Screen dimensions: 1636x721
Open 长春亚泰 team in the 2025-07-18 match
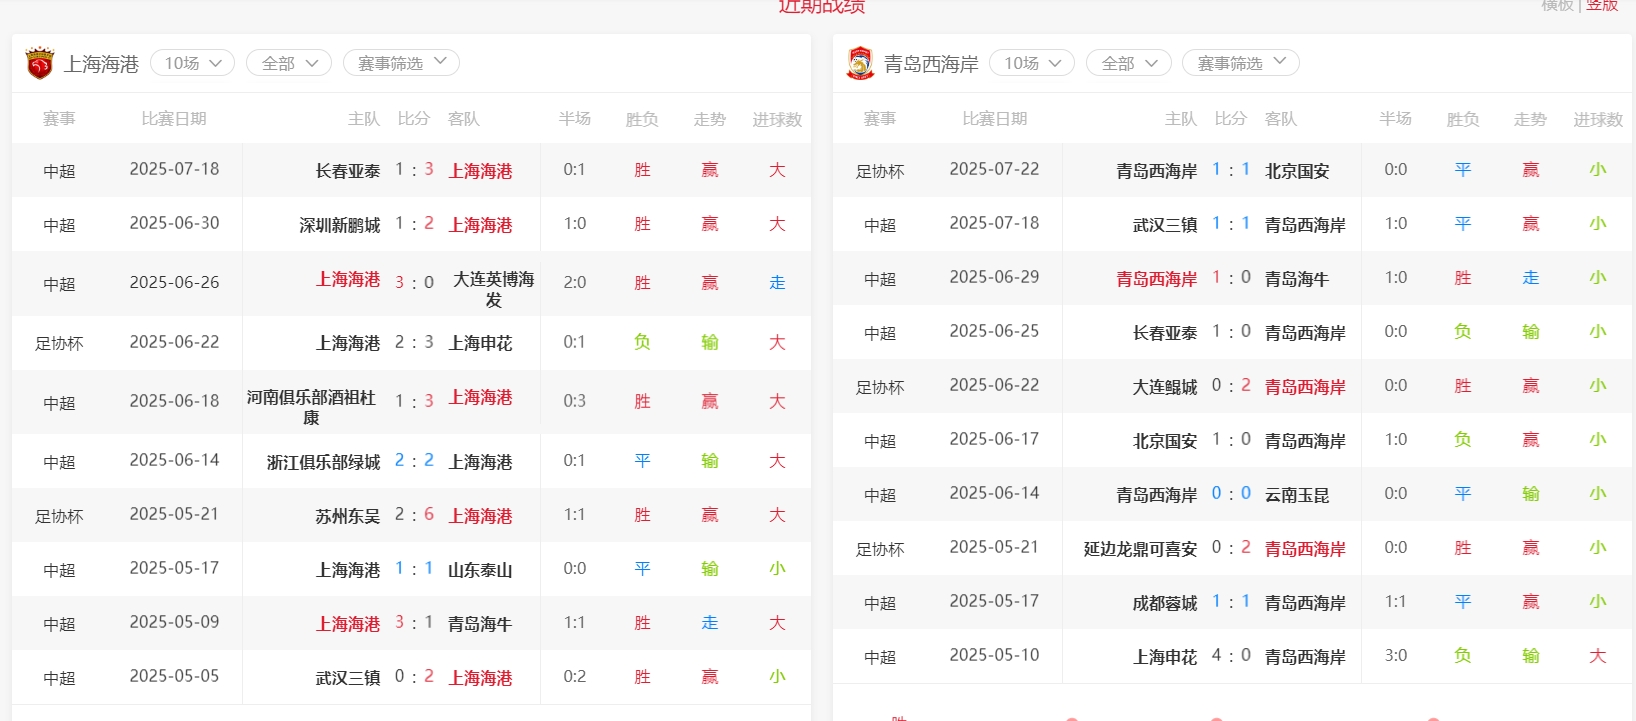(347, 171)
